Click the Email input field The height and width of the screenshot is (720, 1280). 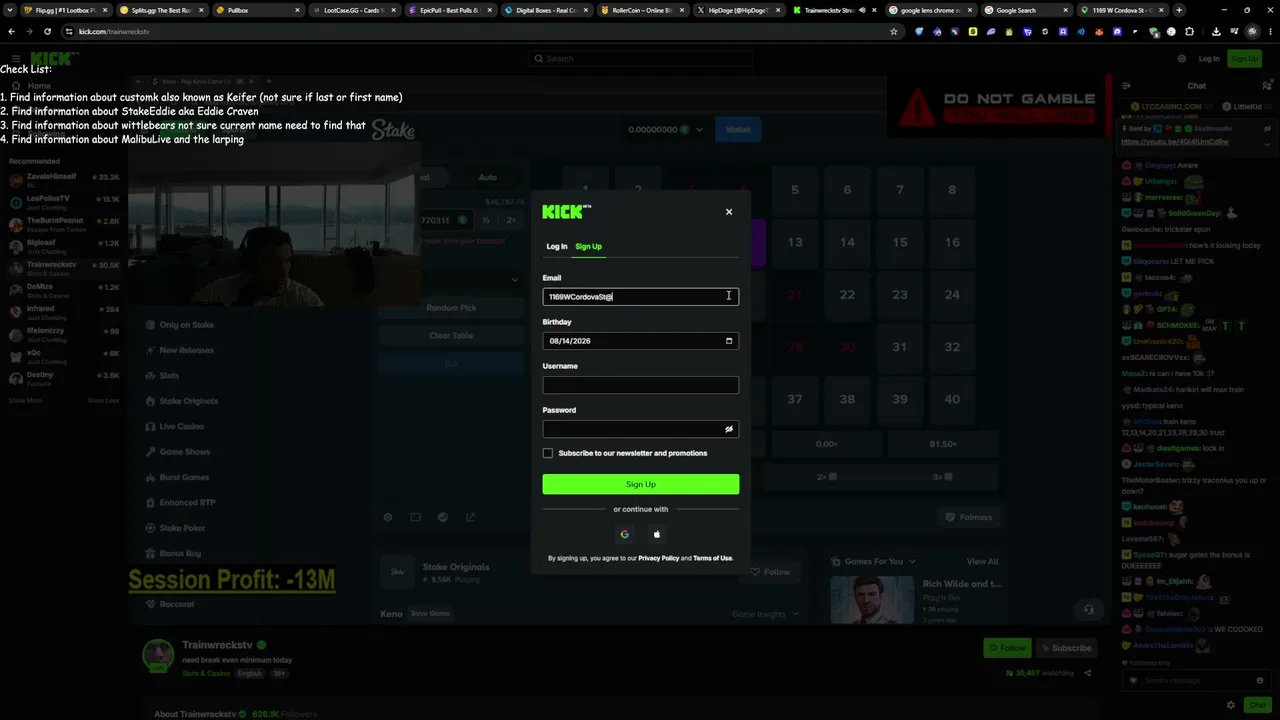click(640, 297)
